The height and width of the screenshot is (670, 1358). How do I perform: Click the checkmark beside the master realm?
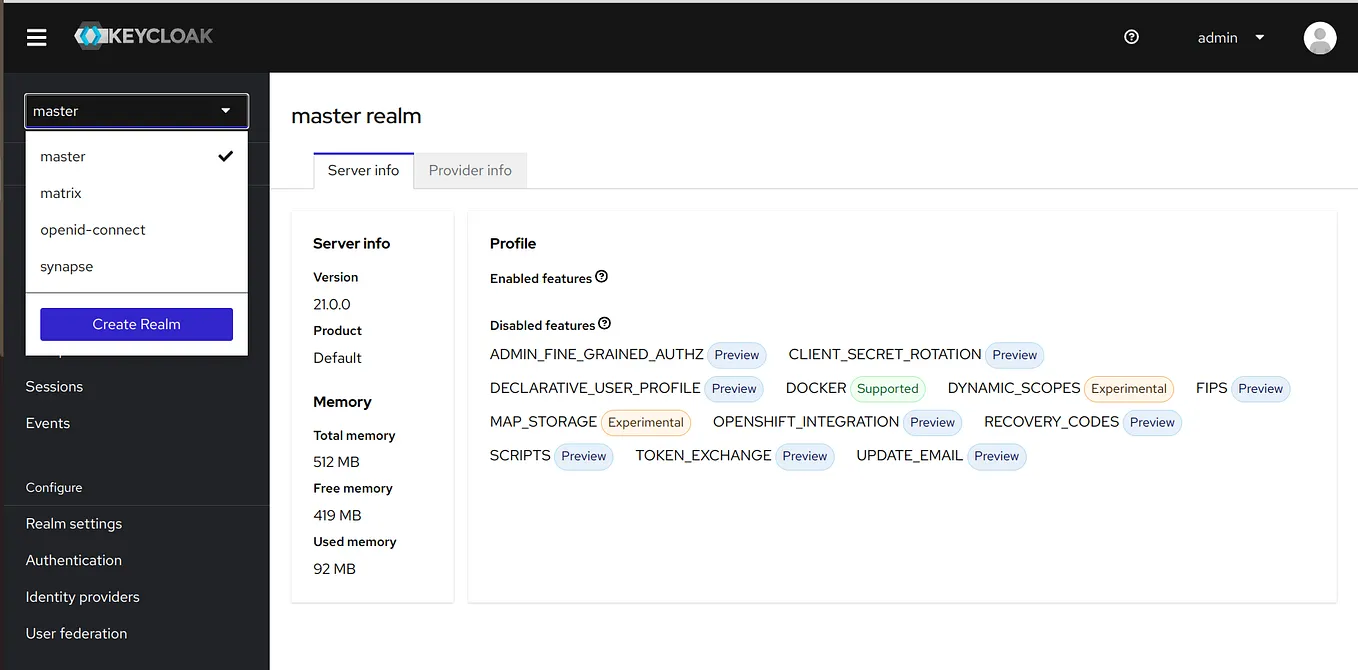(226, 156)
